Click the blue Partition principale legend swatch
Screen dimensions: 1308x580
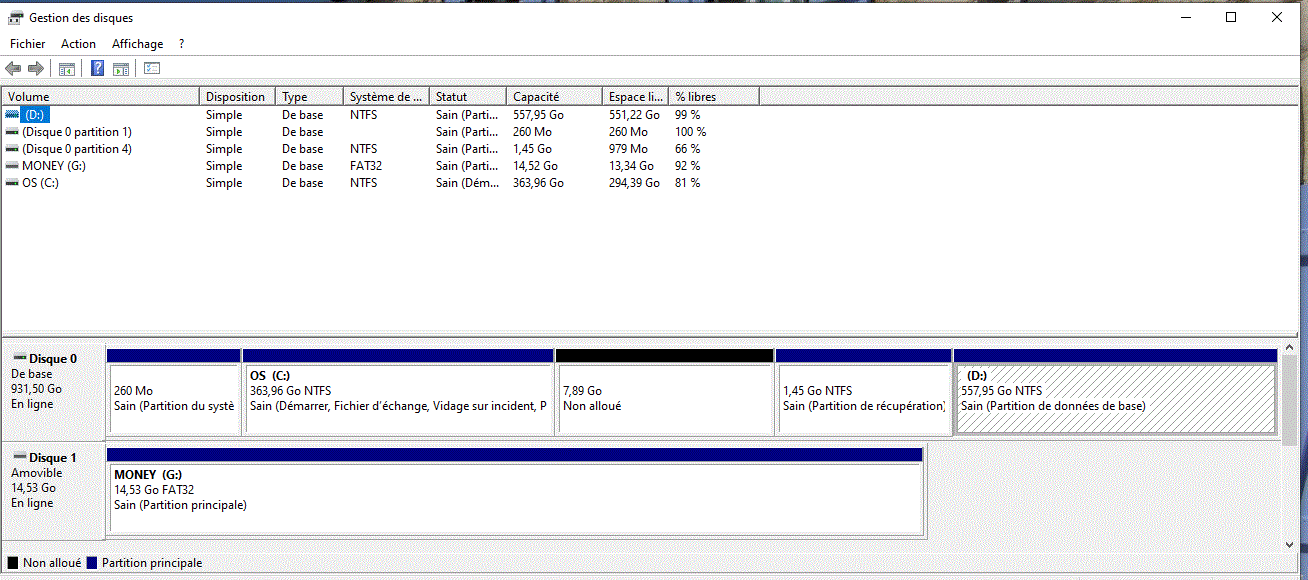tap(92, 563)
